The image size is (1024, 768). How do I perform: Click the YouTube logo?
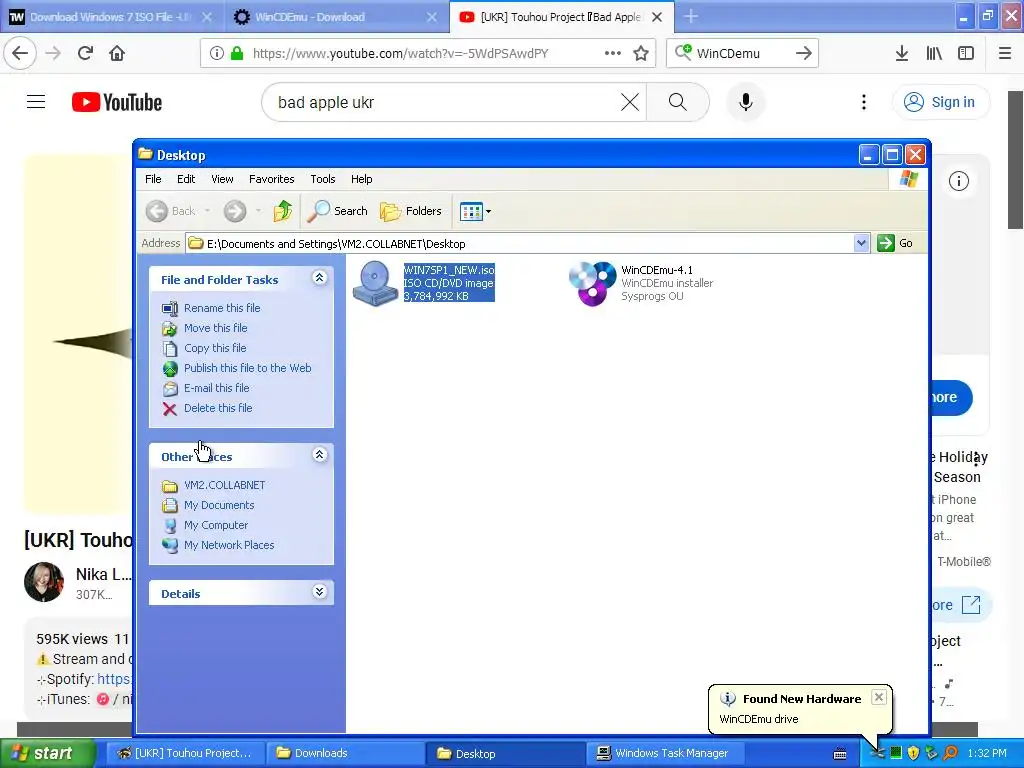click(x=117, y=102)
